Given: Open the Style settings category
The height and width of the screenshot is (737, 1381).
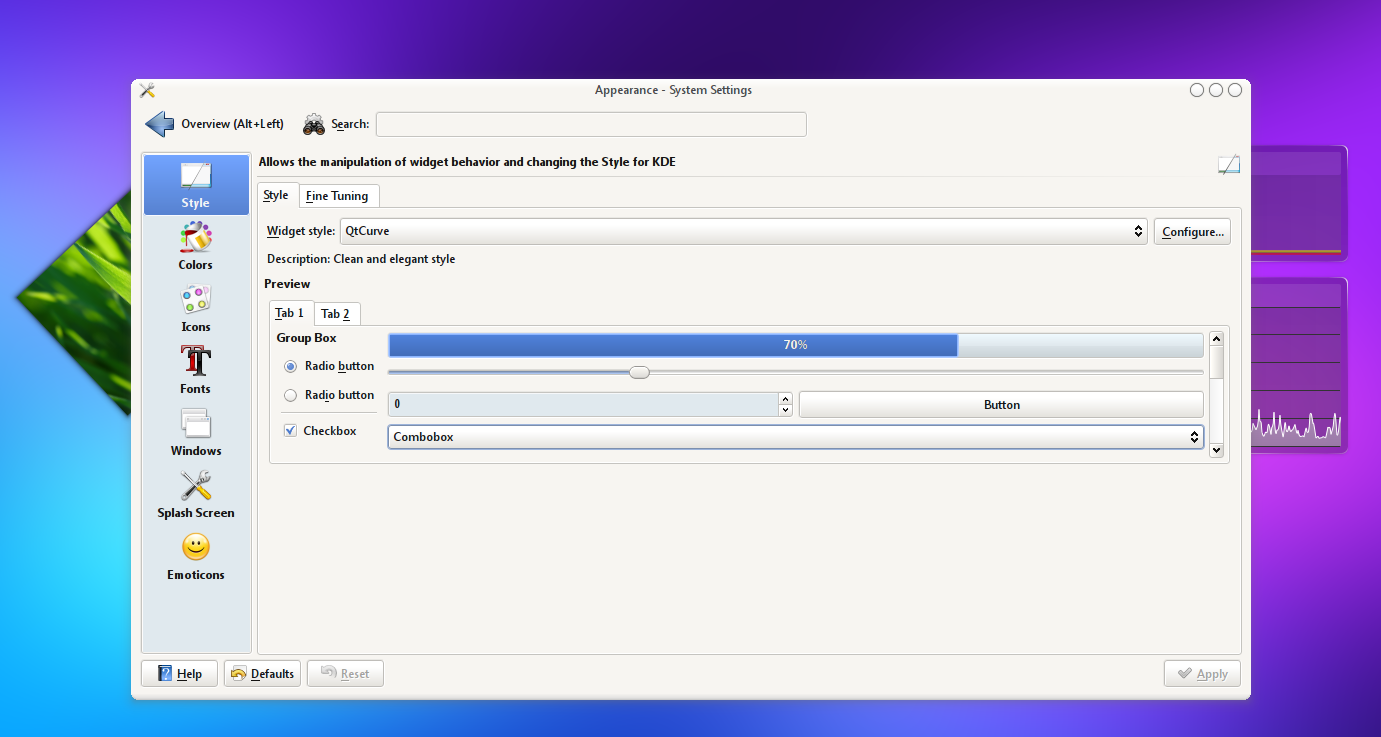Looking at the screenshot, I should 196,185.
